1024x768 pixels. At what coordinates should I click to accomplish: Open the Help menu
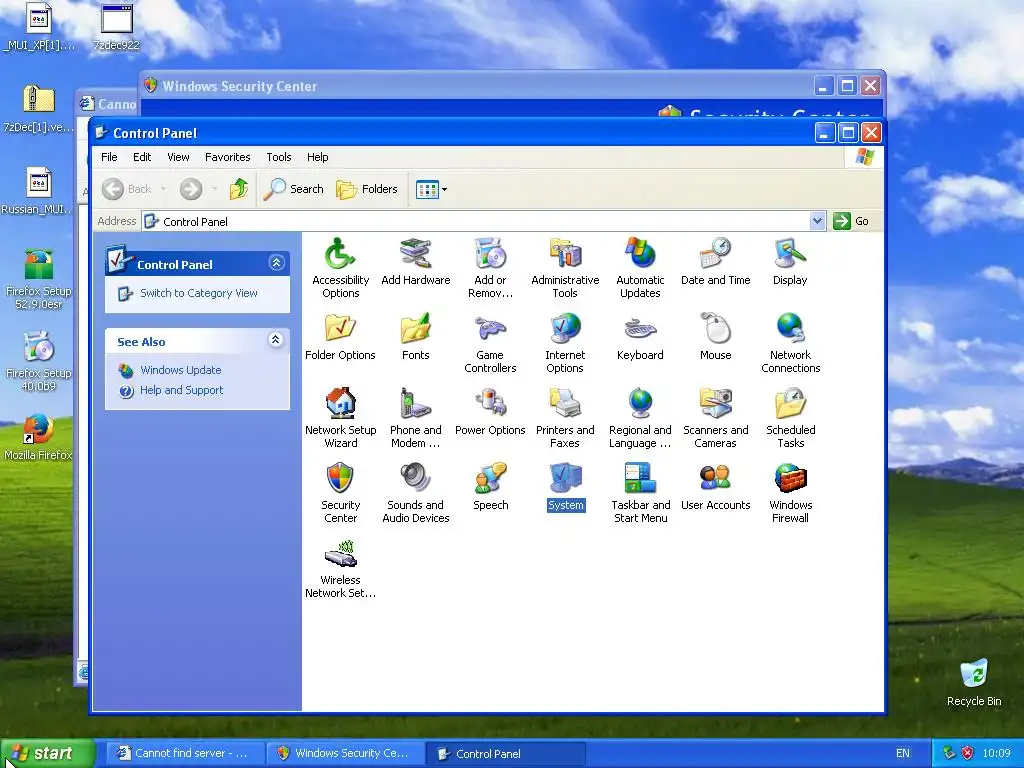point(317,157)
